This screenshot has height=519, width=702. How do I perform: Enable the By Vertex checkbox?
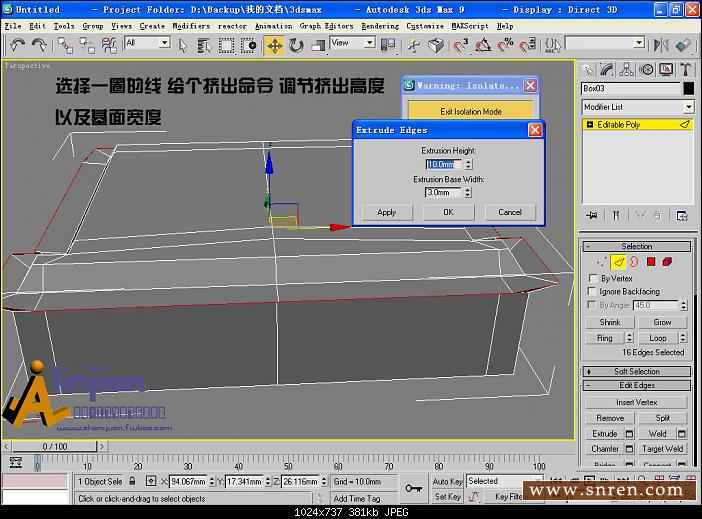pyautogui.click(x=593, y=279)
